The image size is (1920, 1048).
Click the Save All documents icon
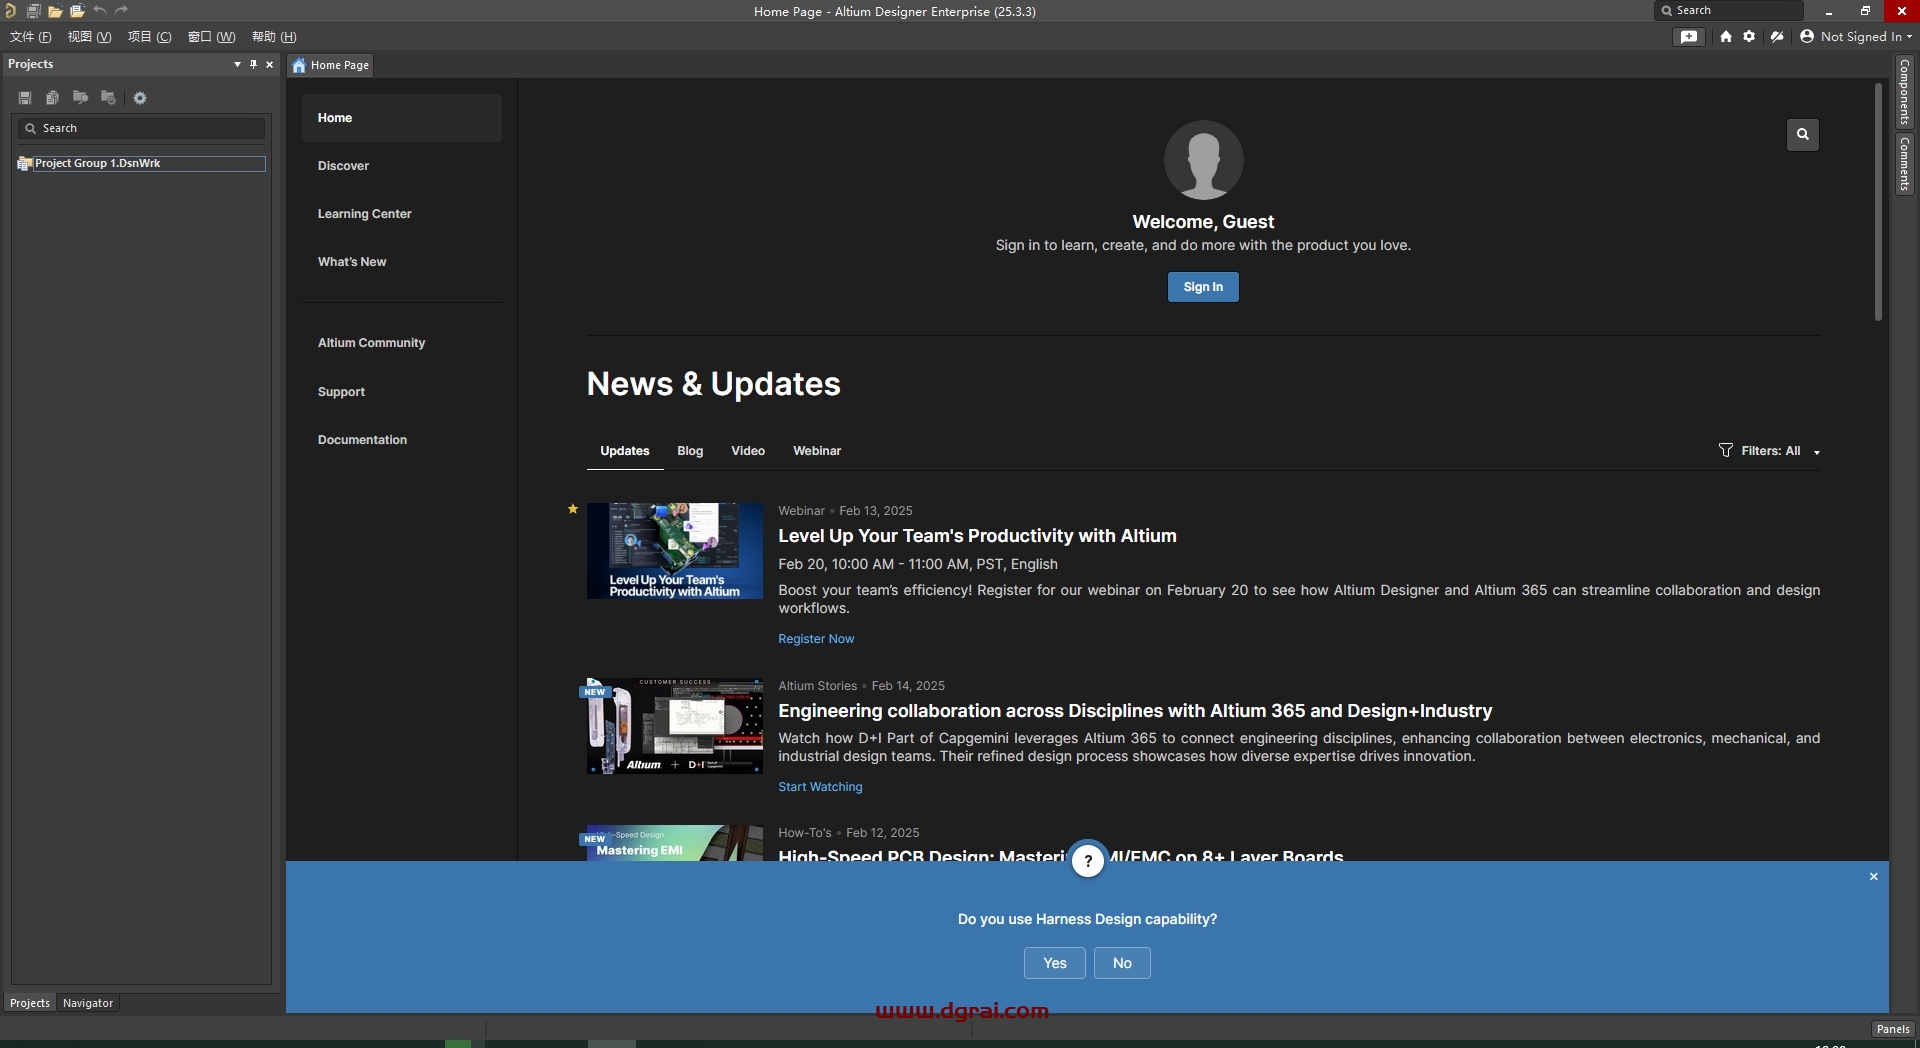coord(33,11)
